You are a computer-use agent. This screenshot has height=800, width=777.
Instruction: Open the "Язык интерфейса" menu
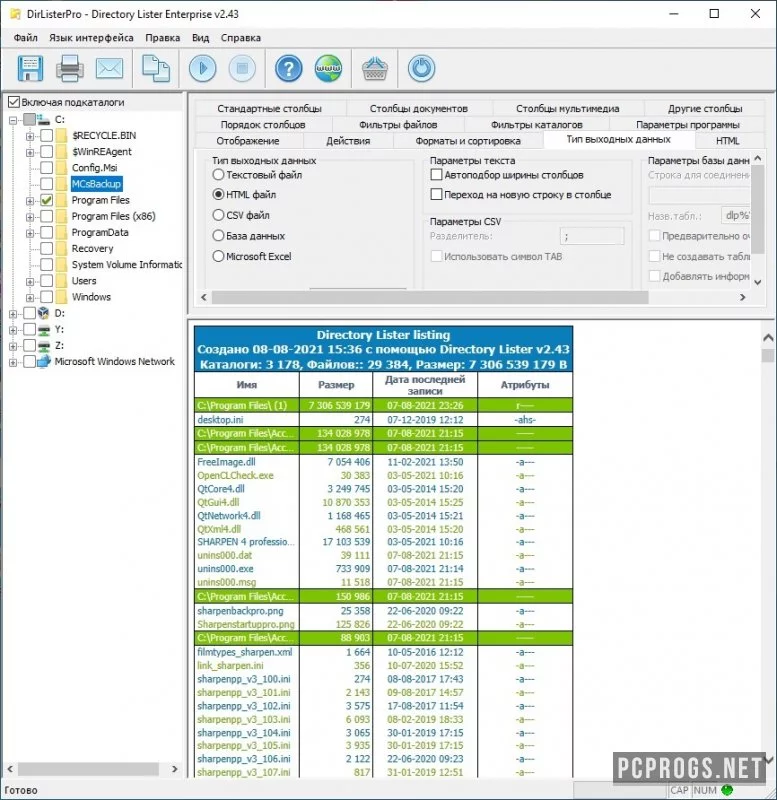pos(91,38)
